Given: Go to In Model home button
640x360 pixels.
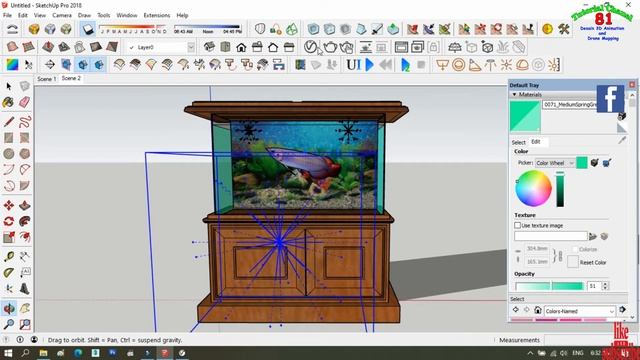Looking at the screenshot, I should (538, 310).
